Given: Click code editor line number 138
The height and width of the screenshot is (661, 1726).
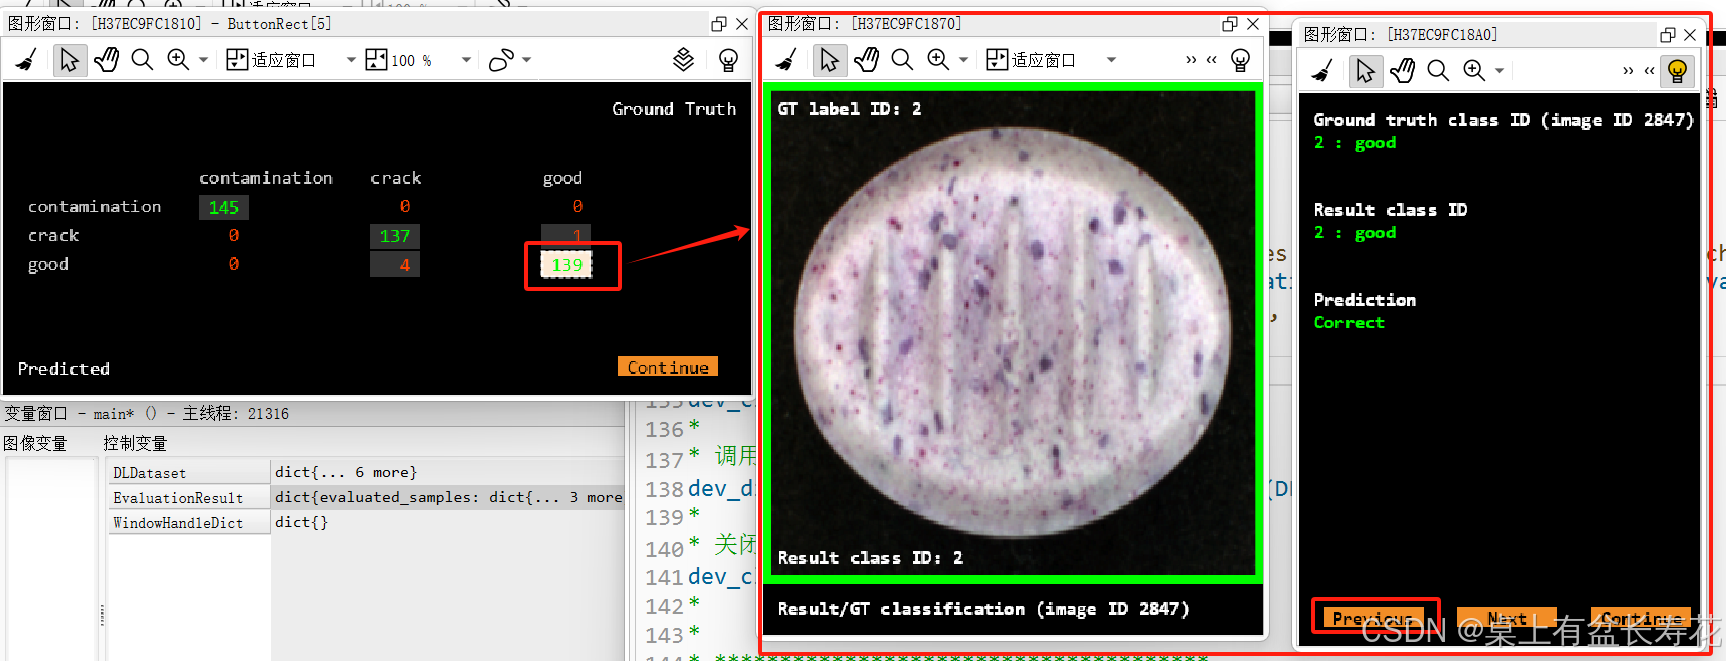Looking at the screenshot, I should click(x=664, y=489).
